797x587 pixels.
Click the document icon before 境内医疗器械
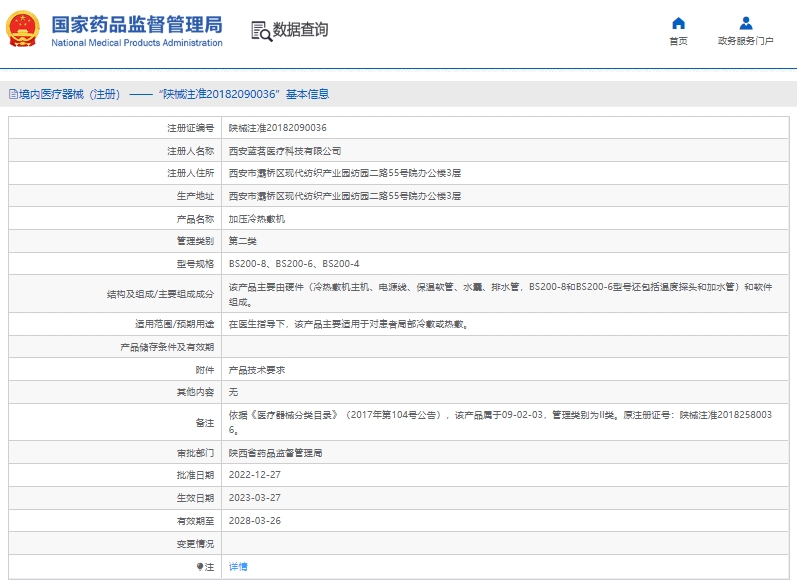tap(13, 94)
